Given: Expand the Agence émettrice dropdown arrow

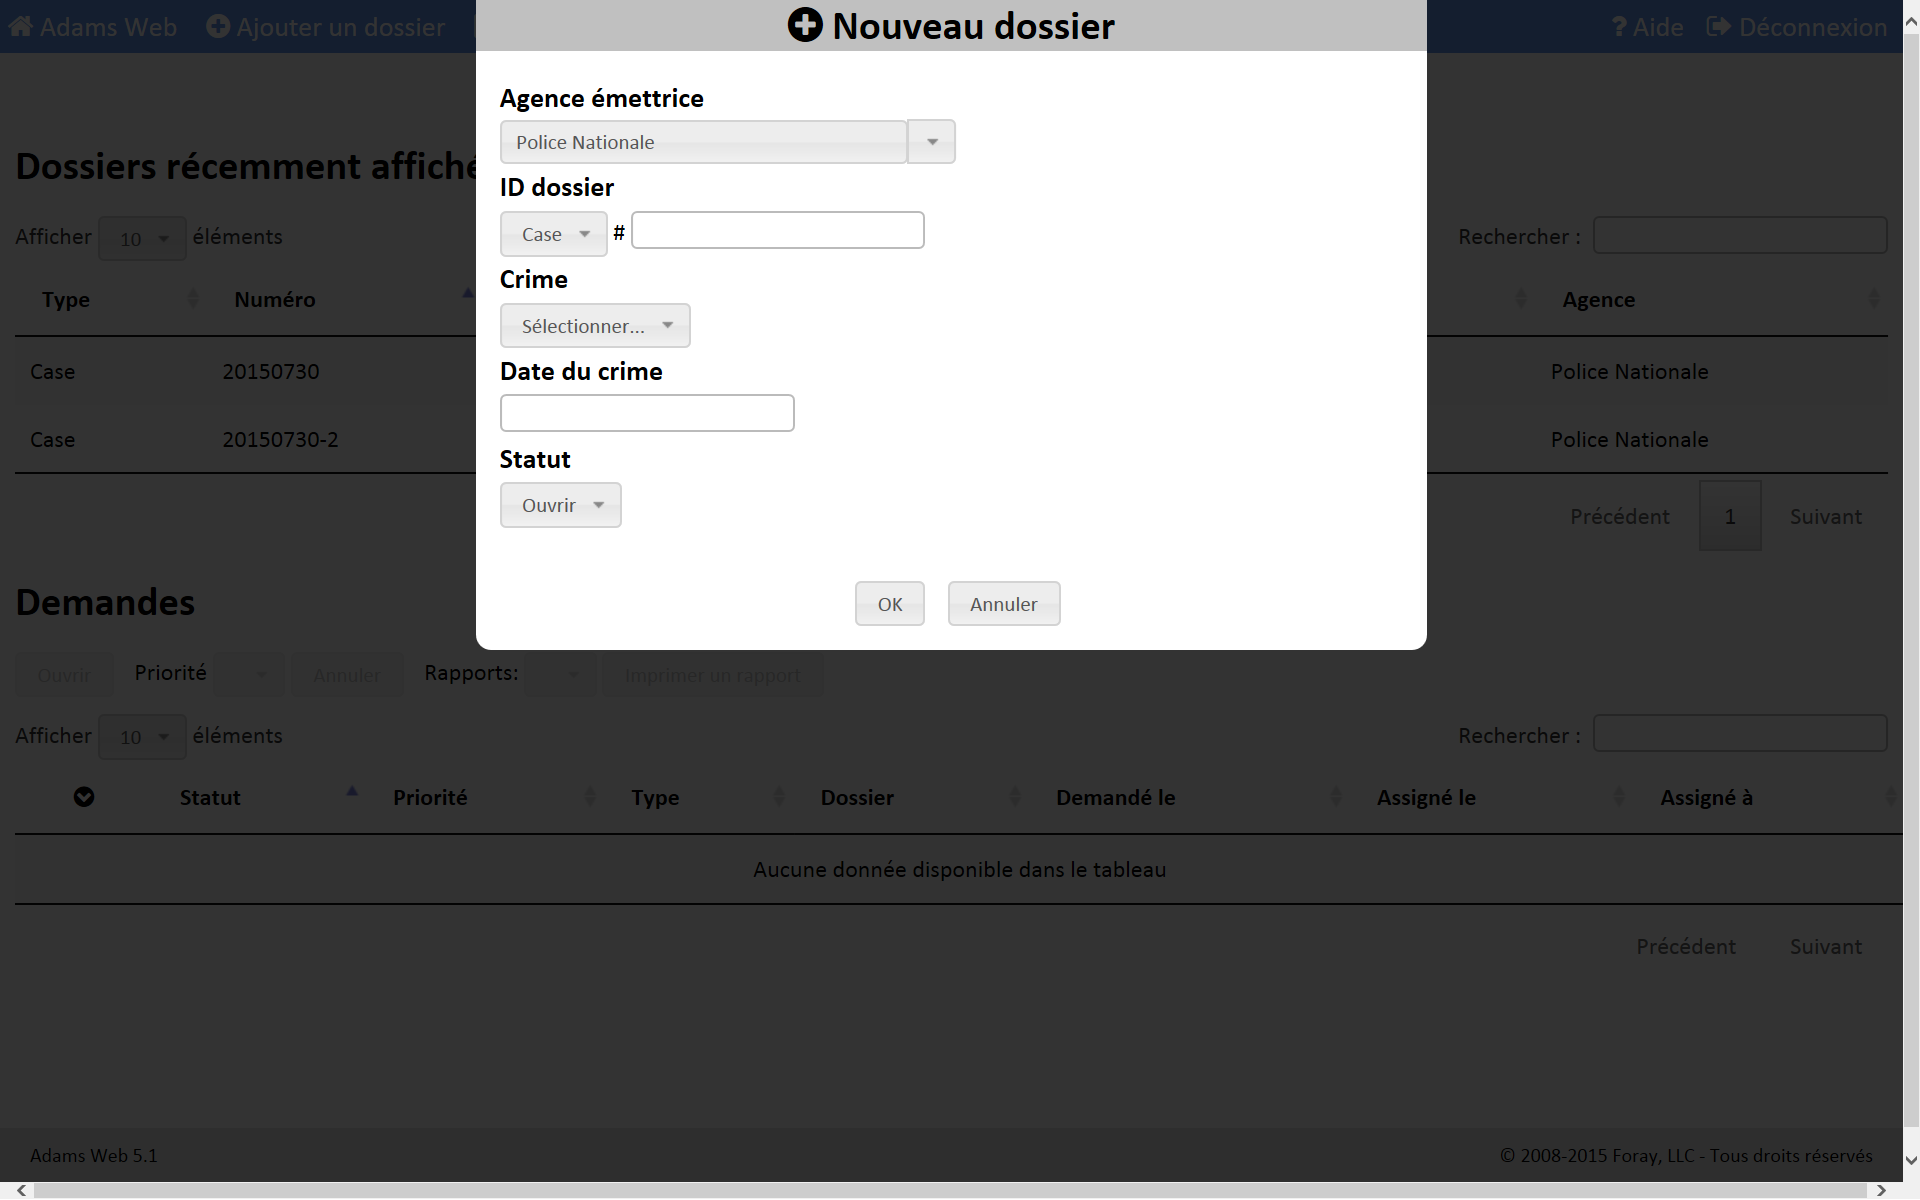Looking at the screenshot, I should point(932,142).
